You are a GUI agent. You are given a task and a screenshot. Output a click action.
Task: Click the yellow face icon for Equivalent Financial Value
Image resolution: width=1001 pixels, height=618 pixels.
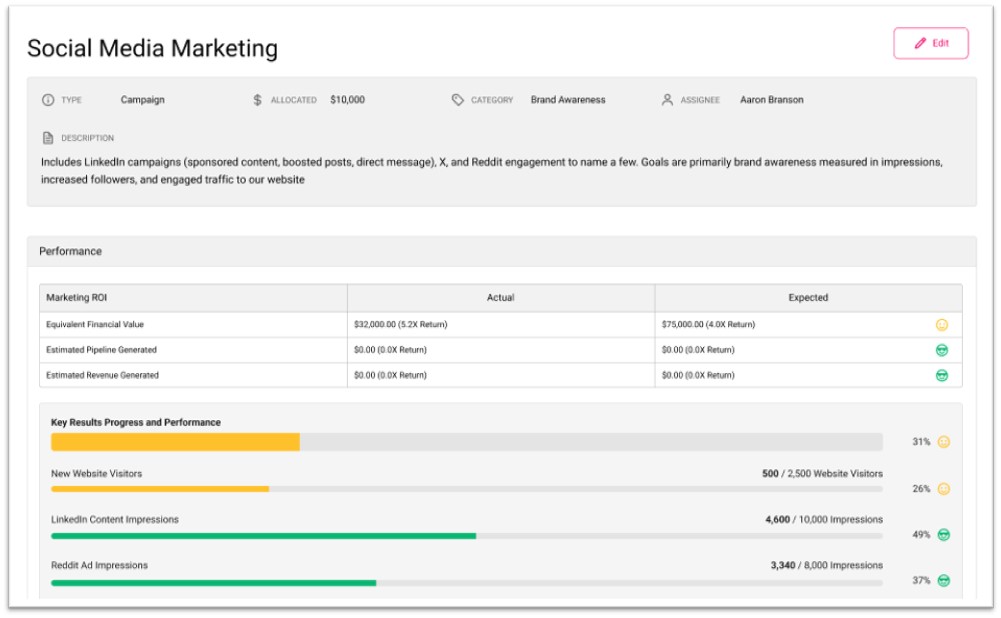[x=941, y=325]
